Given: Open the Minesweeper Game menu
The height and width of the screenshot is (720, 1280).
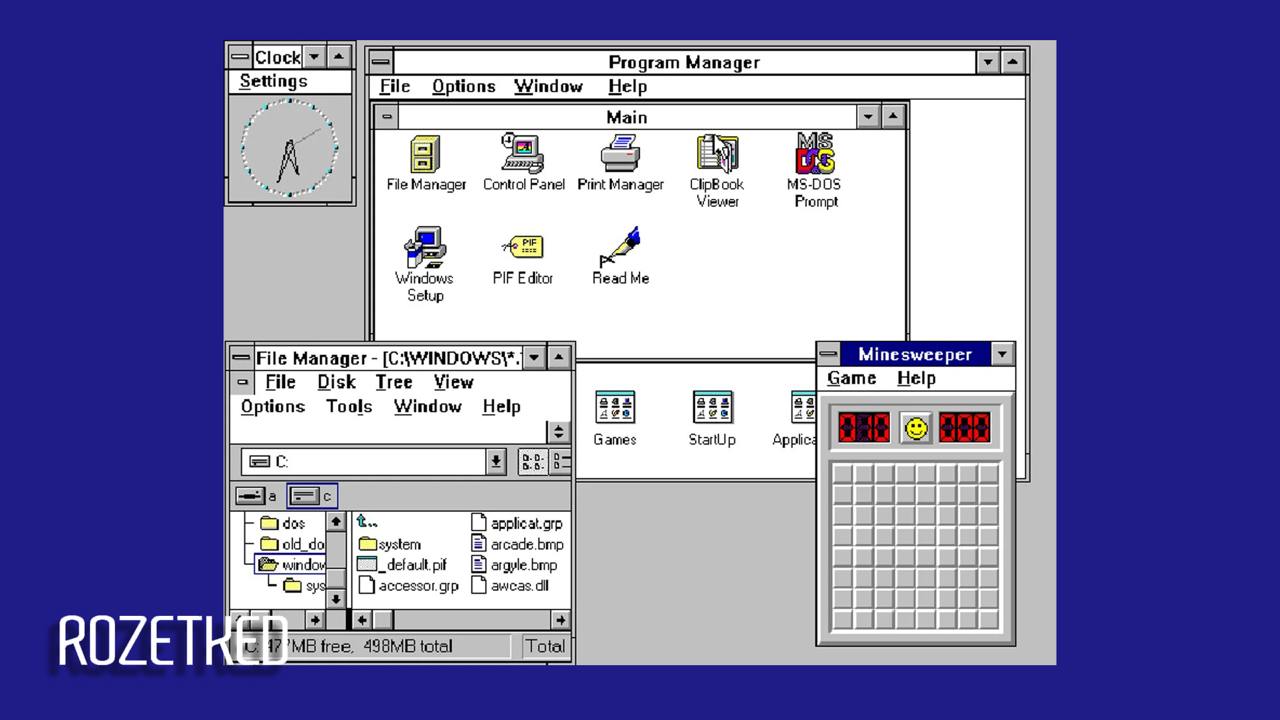Looking at the screenshot, I should 852,378.
